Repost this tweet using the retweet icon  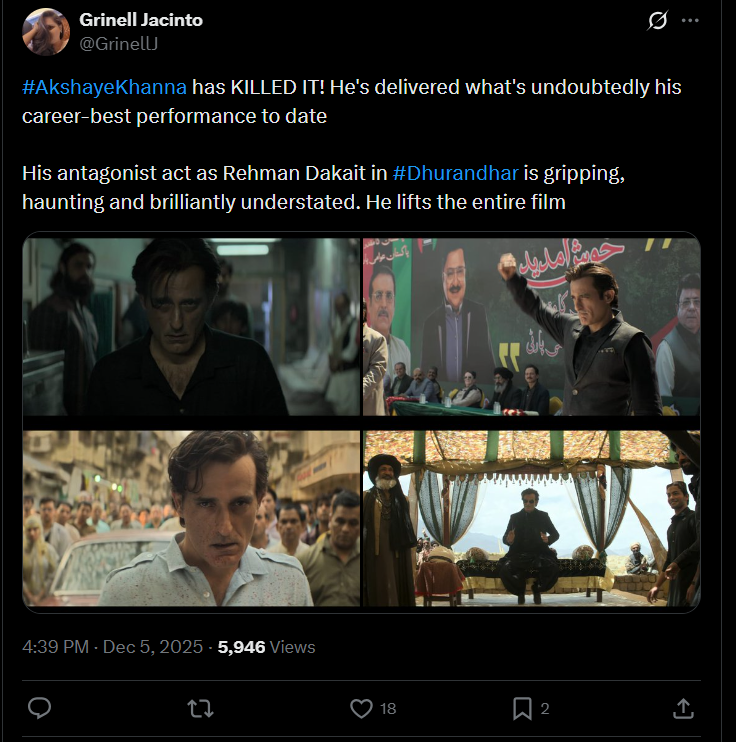(200, 708)
